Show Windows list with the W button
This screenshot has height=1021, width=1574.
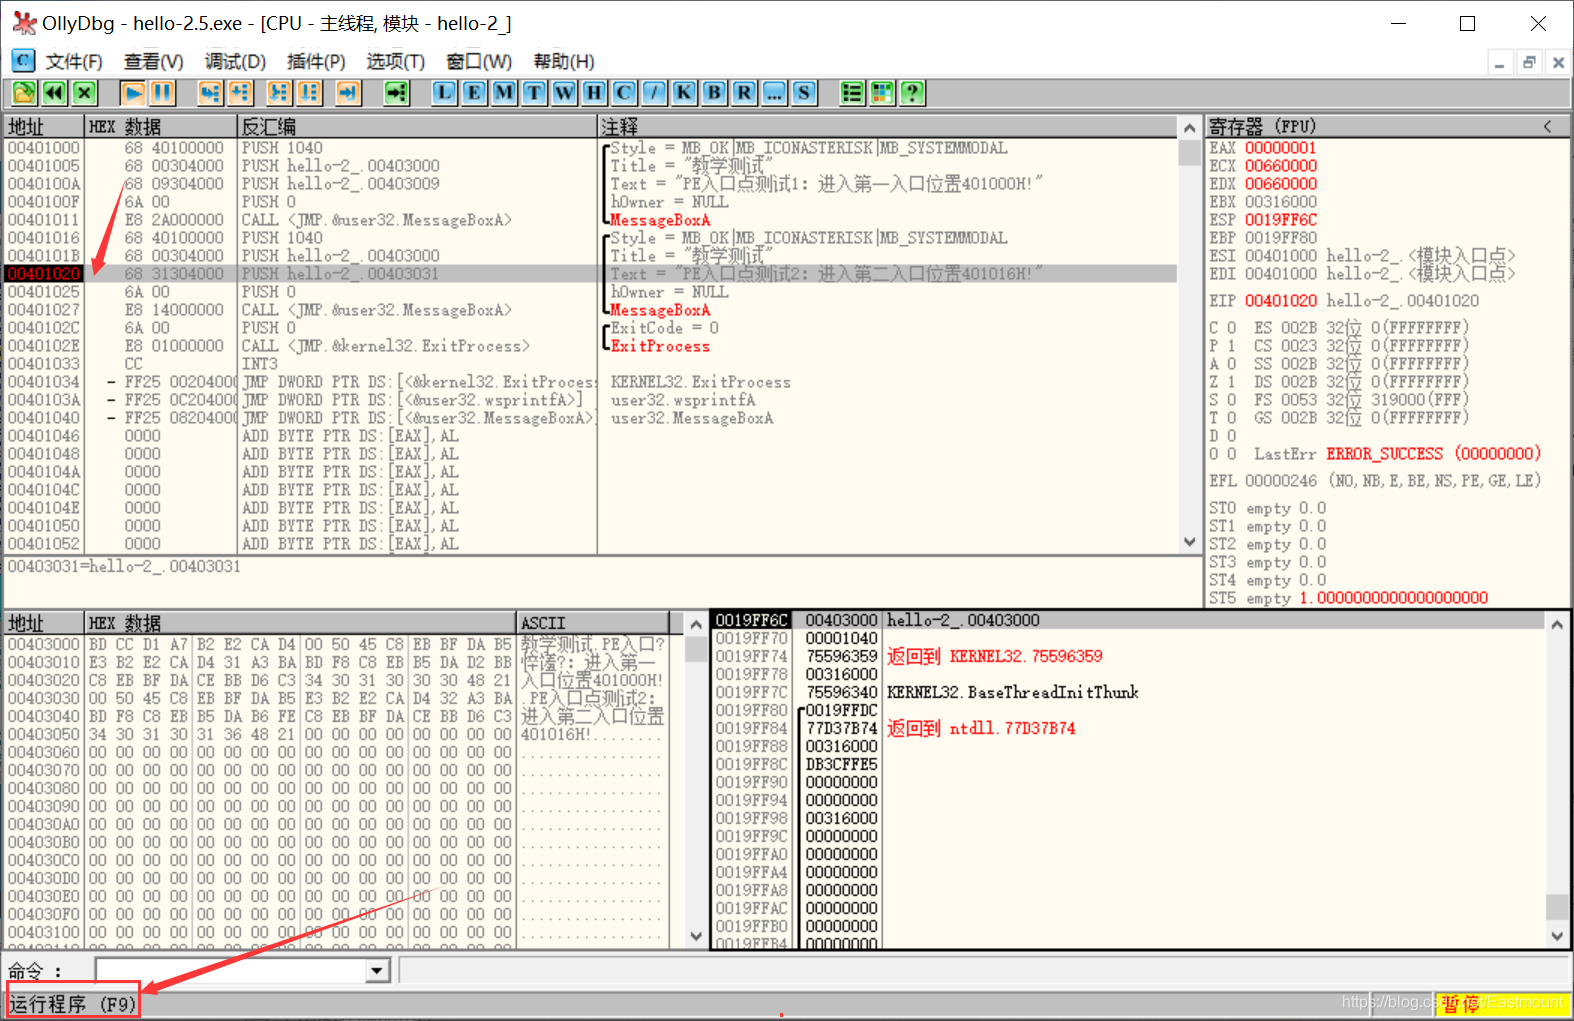(x=564, y=93)
